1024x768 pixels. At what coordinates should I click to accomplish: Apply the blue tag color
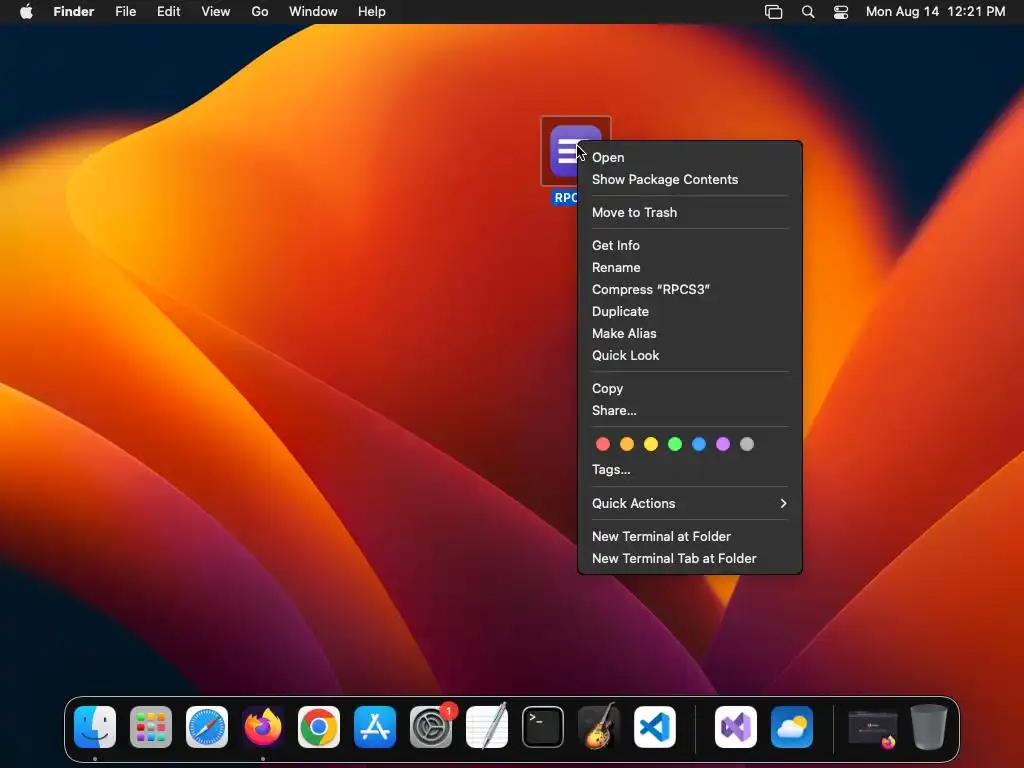tap(699, 444)
